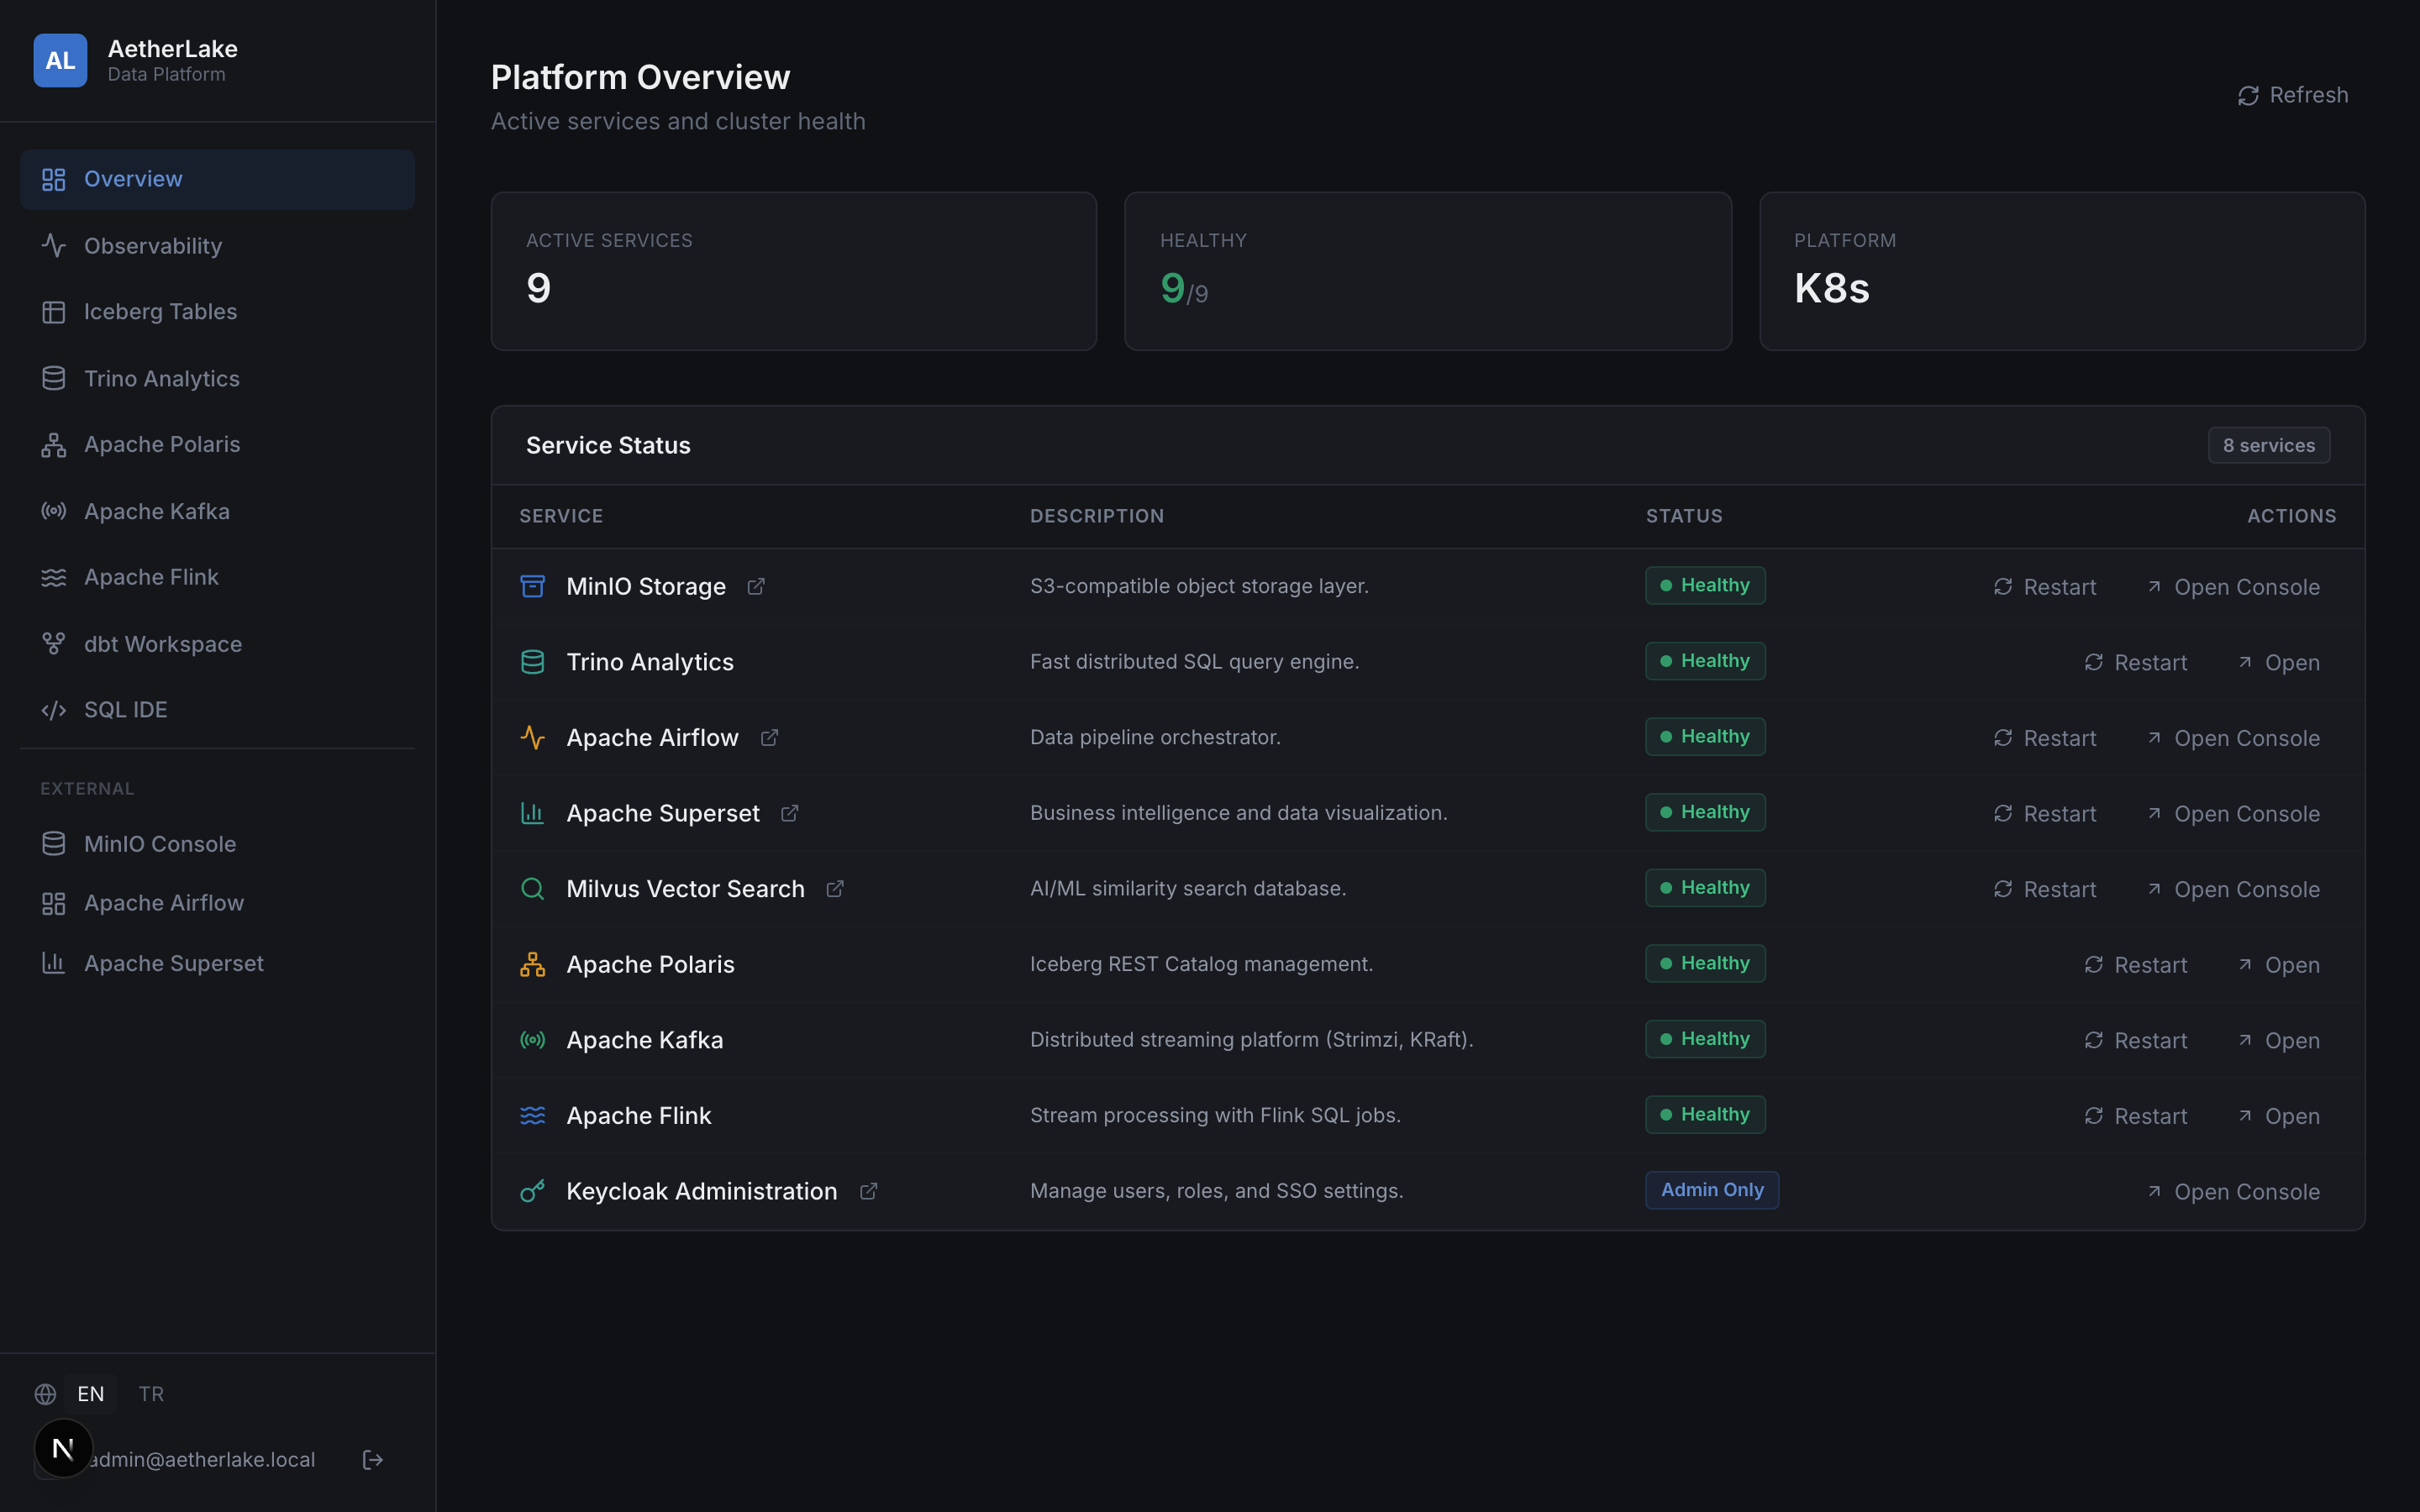Click the MinIO Storage archive icon

(533, 586)
